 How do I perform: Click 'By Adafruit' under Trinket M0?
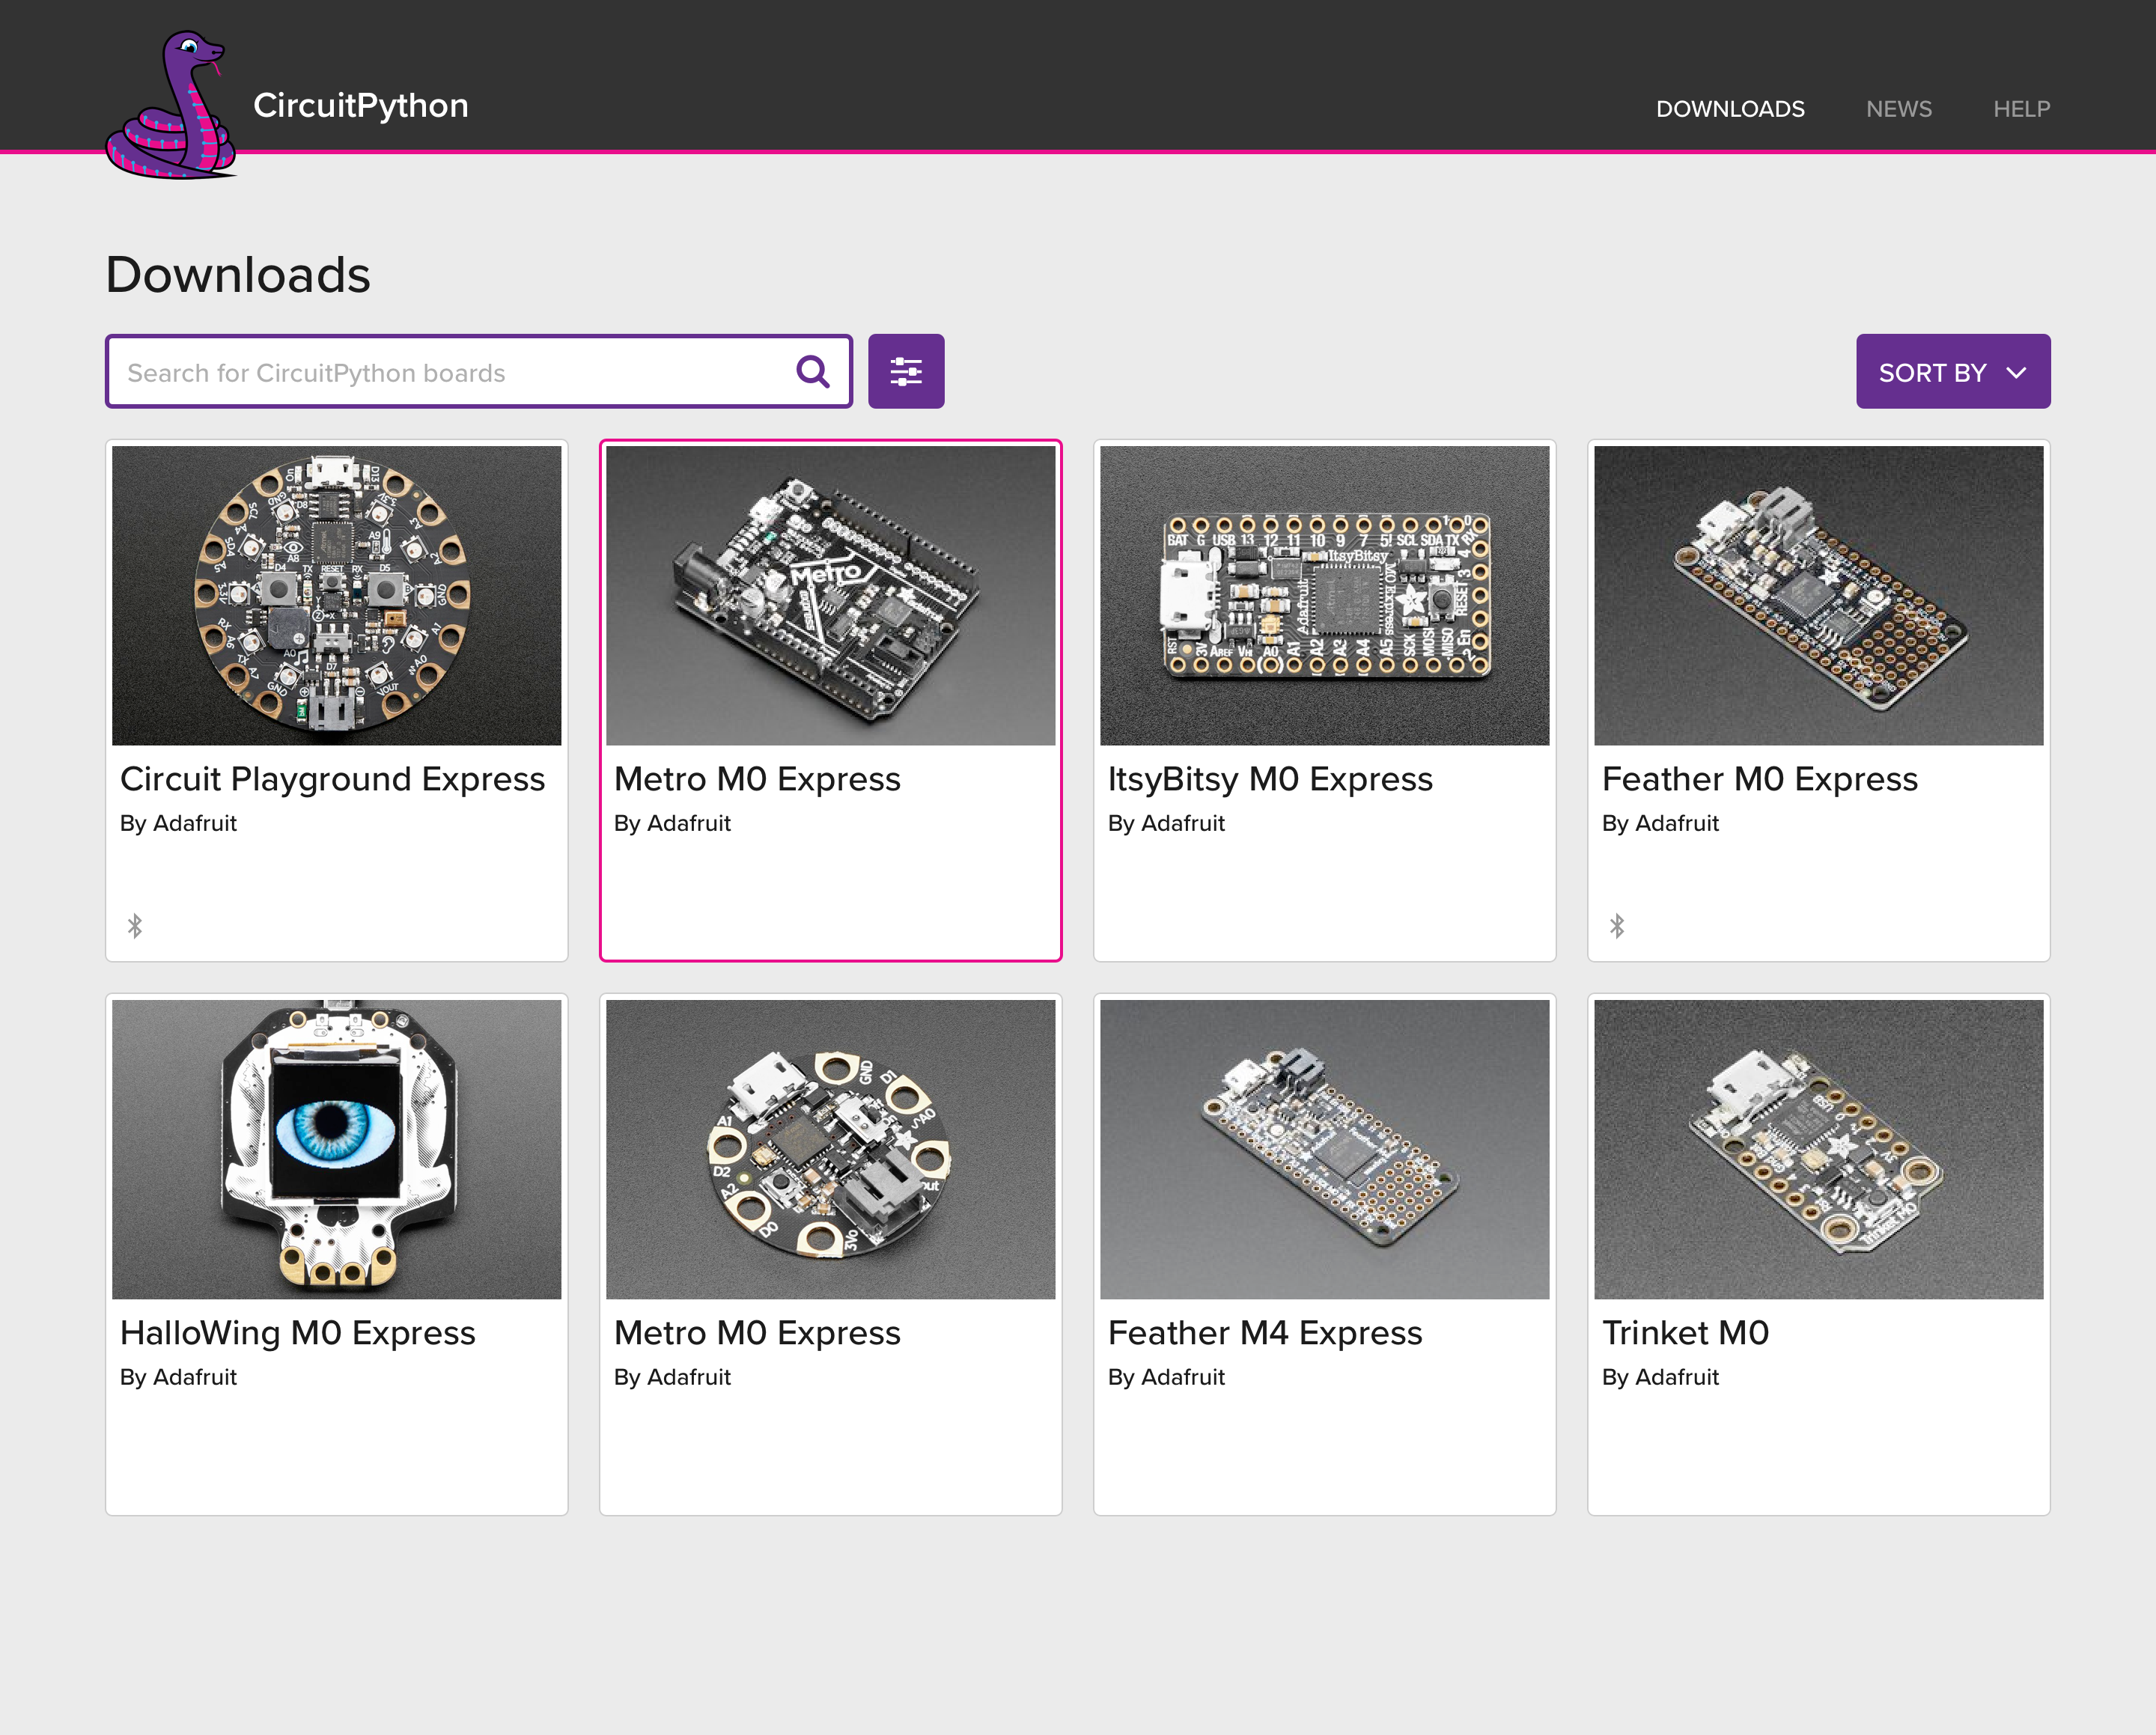pos(1660,1377)
